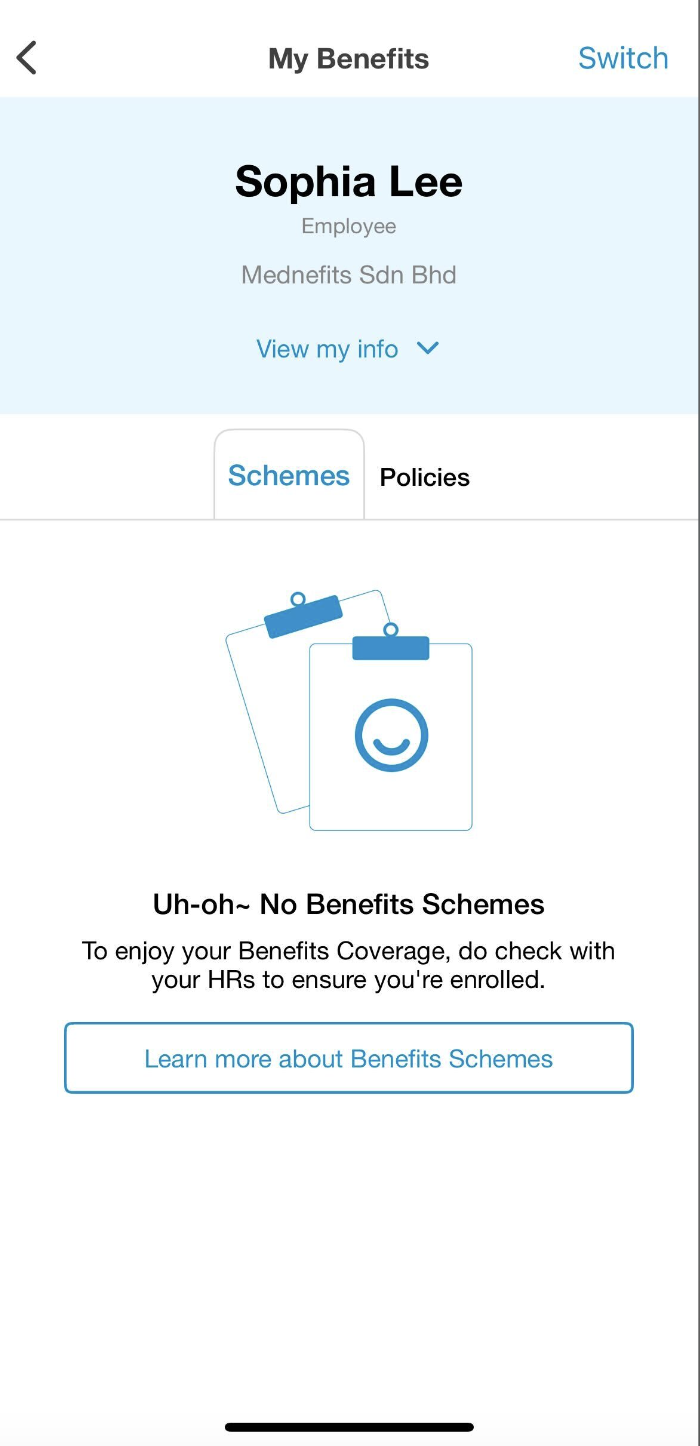700x1446 pixels.
Task: Expand the View my info chevron
Action: pyautogui.click(x=427, y=349)
